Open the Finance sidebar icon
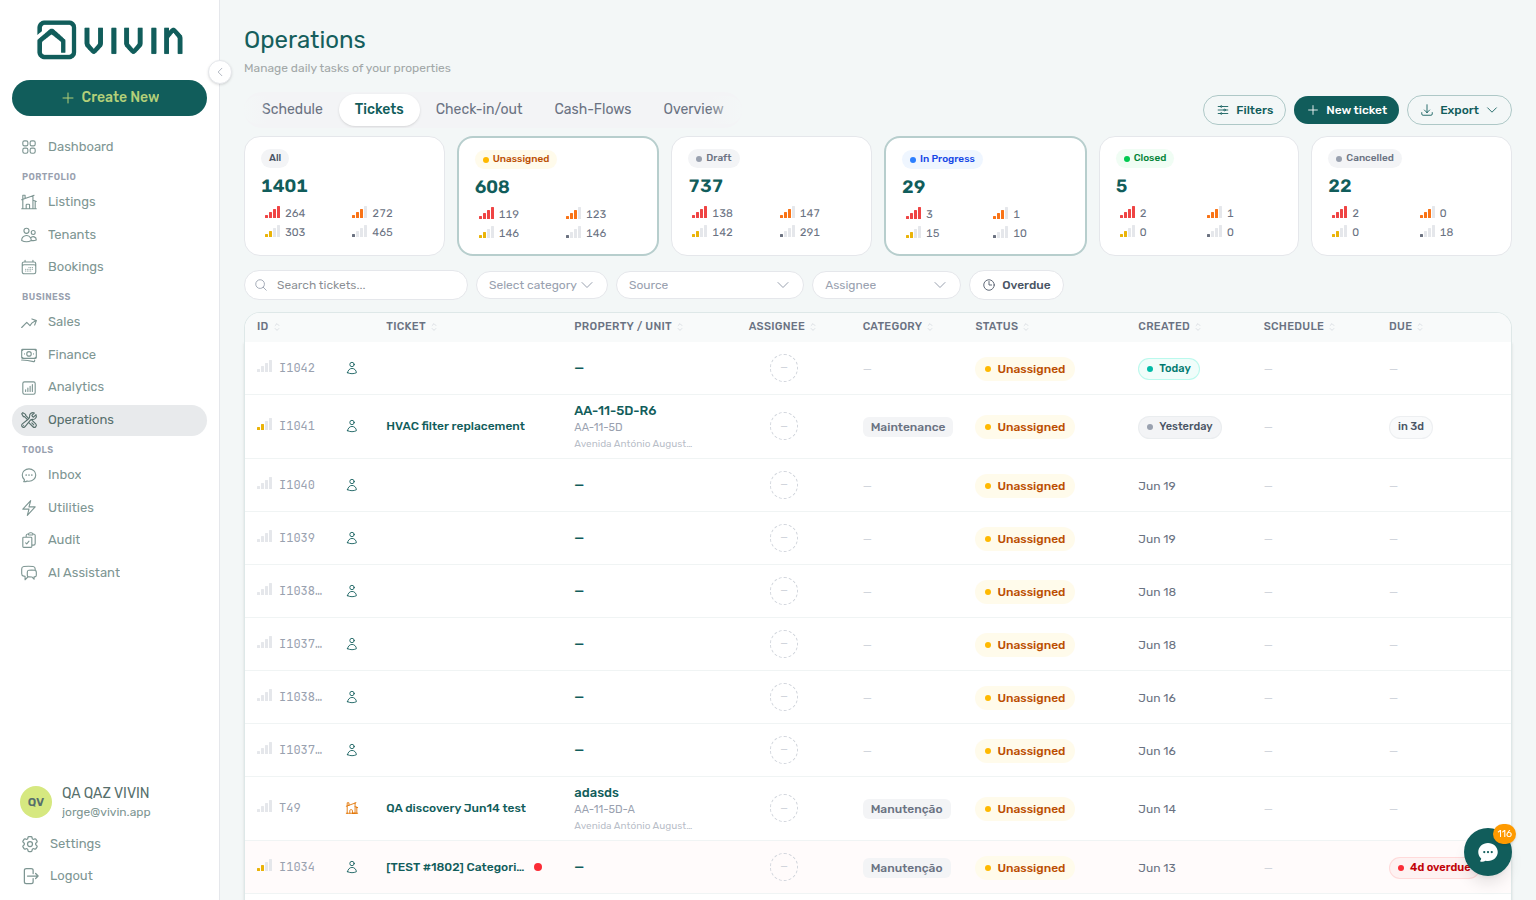Image resolution: width=1536 pixels, height=900 pixels. (x=29, y=355)
